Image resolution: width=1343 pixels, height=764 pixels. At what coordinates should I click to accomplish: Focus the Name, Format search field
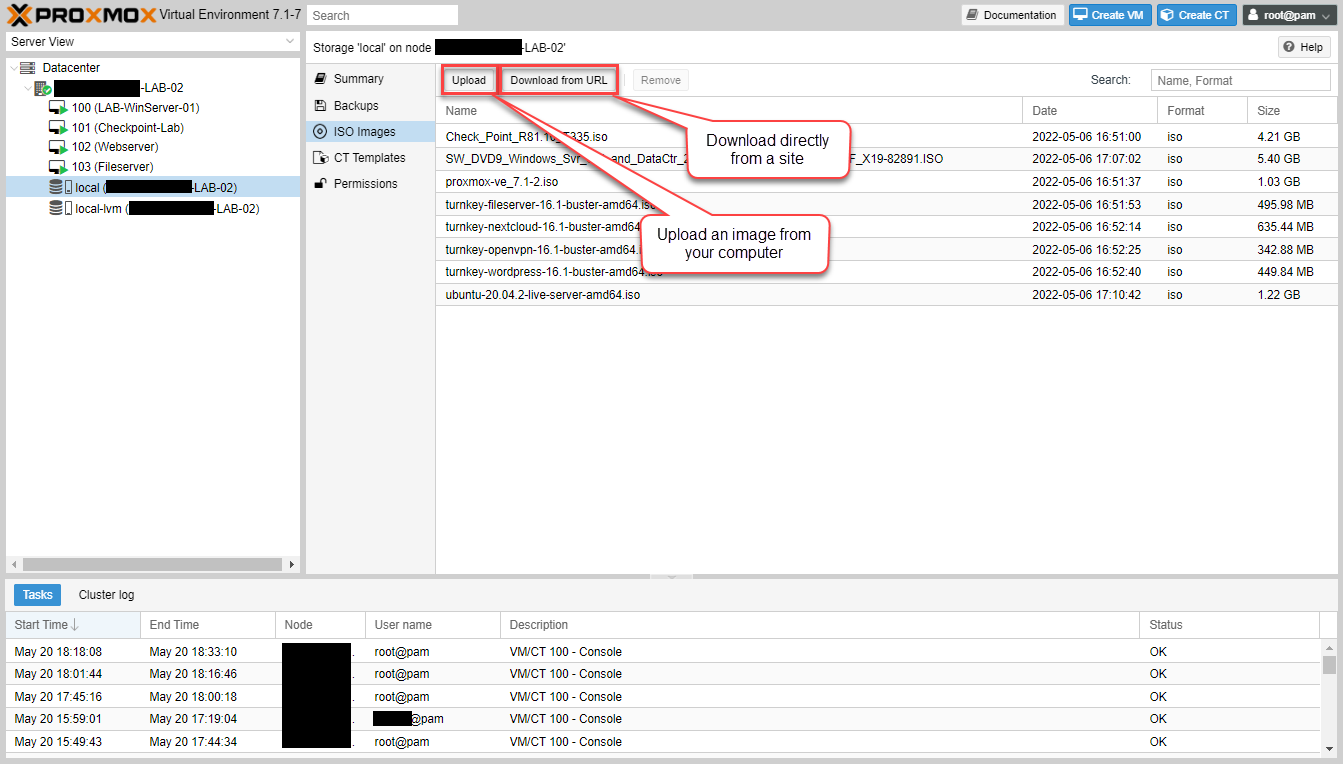(x=1241, y=80)
